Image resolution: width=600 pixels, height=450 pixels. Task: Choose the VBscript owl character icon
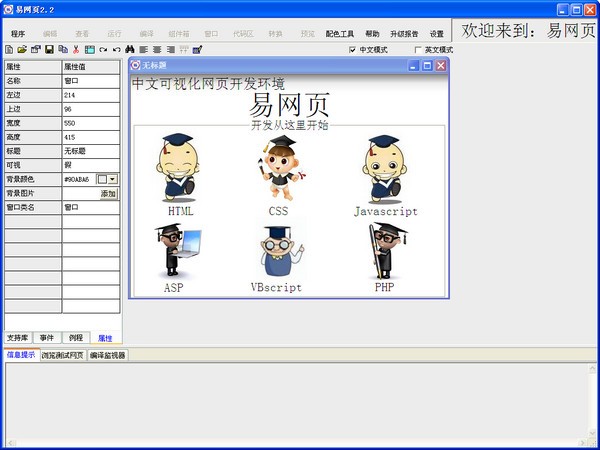(276, 250)
